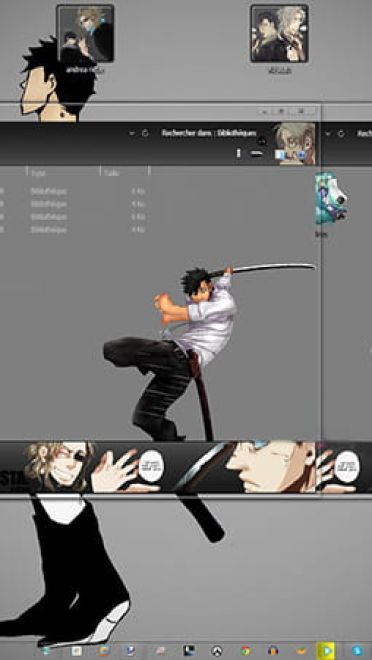Open the orange app icon in the taskbar
This screenshot has width=372, height=660.
click(300, 651)
